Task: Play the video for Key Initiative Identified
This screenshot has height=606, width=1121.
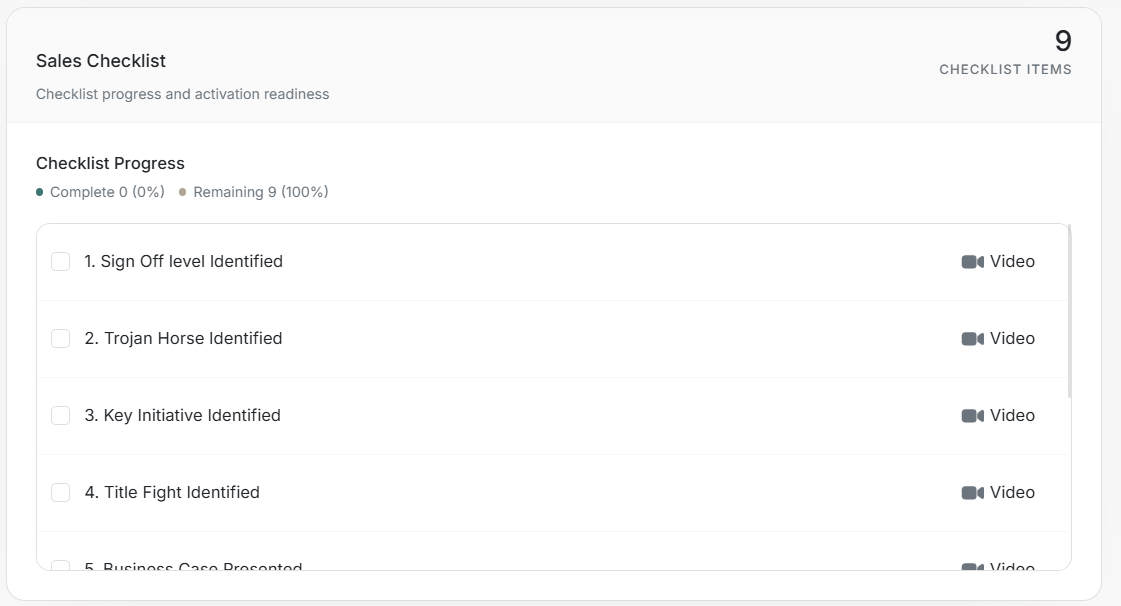Action: (998, 416)
